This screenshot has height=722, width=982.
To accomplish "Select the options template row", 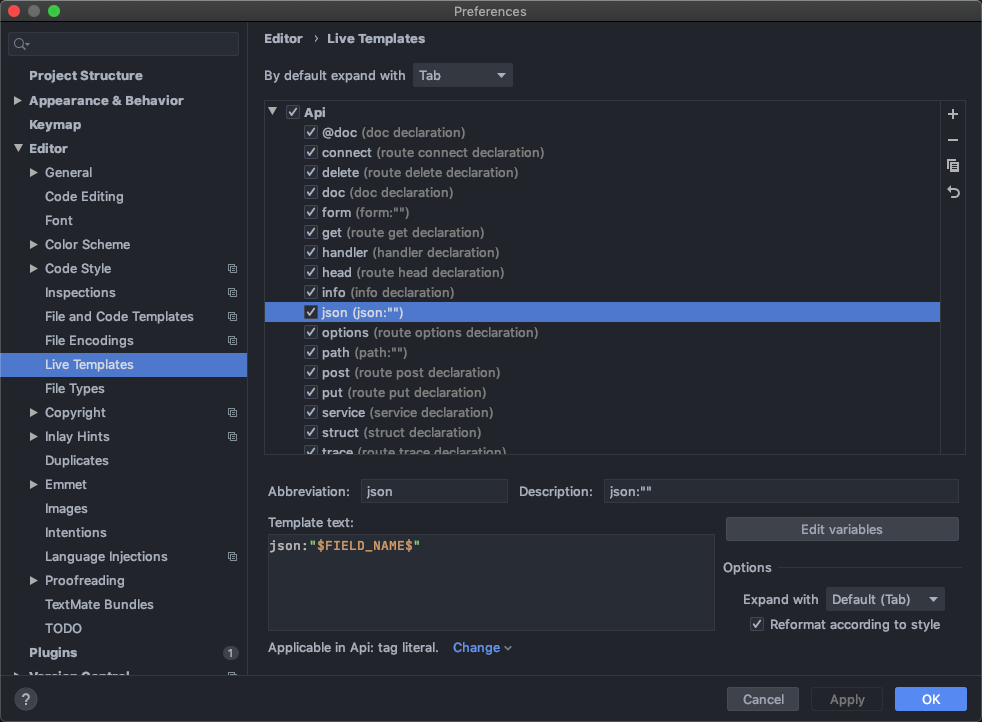I will [602, 333].
